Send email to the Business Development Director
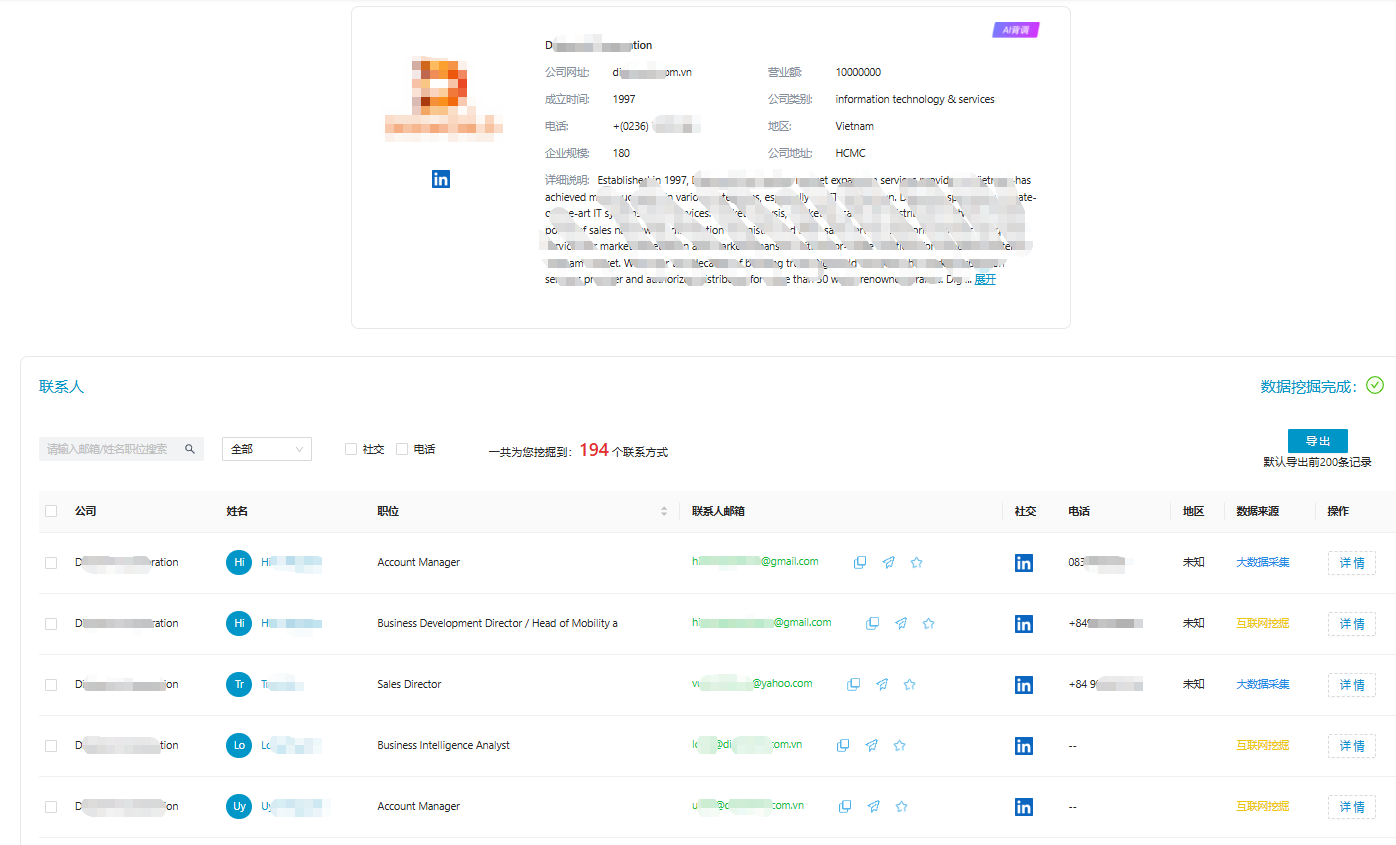This screenshot has height=845, width=1396. click(x=901, y=624)
